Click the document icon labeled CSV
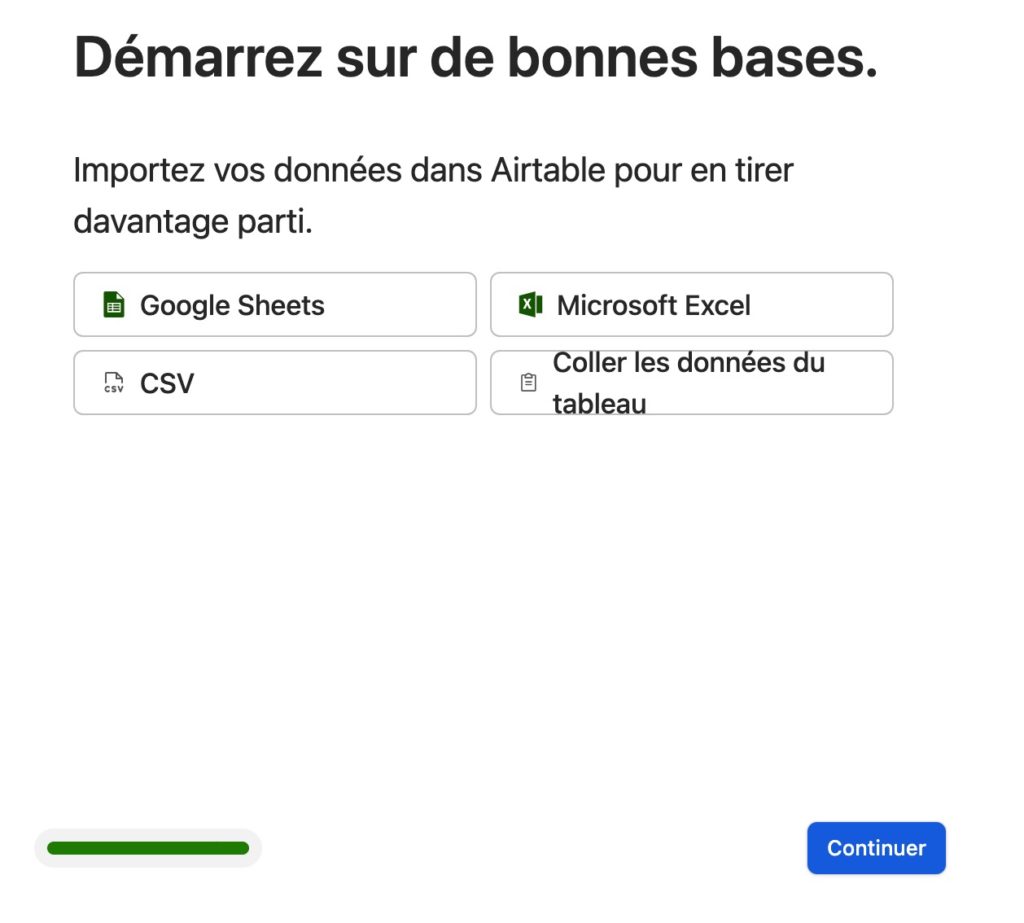1024x923 pixels. pos(113,382)
